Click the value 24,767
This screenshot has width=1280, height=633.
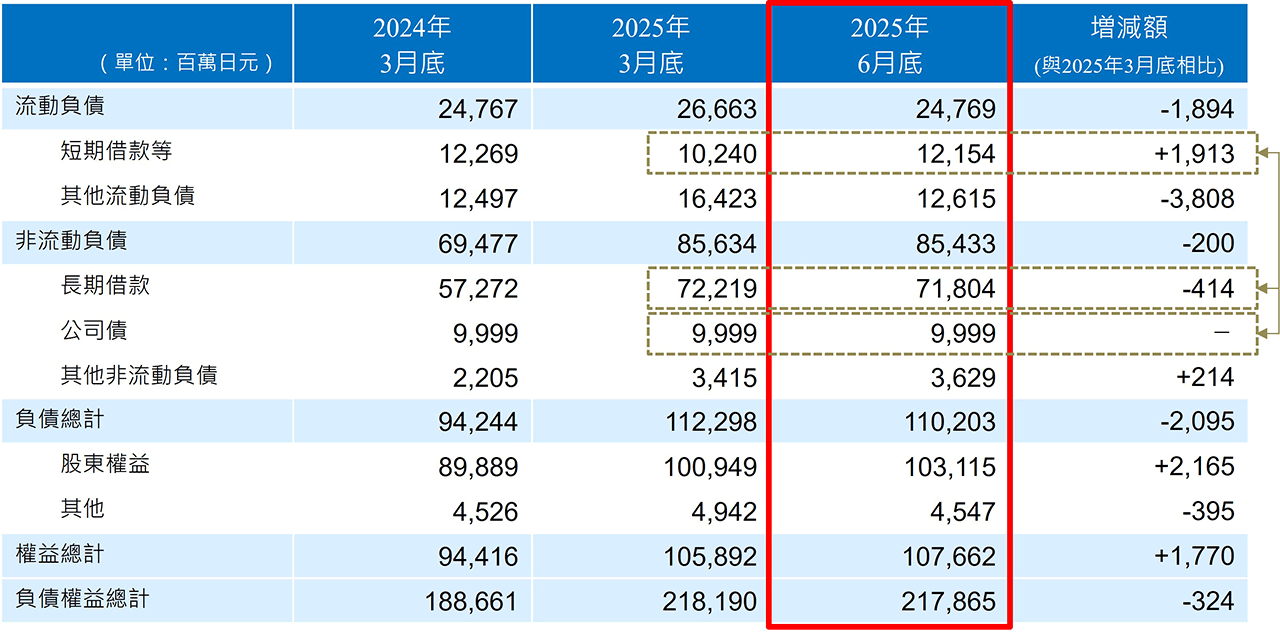[478, 109]
